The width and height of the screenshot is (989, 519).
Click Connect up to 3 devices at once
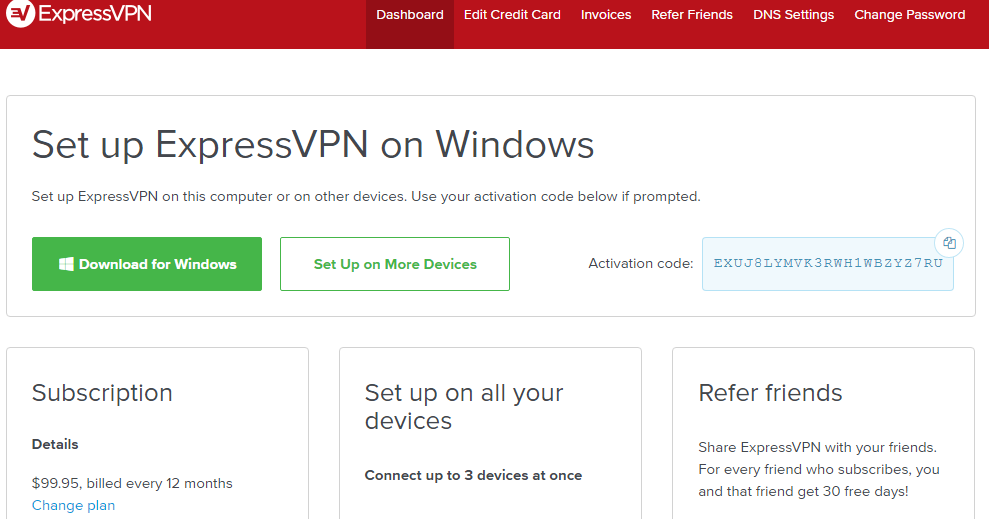tap(473, 475)
